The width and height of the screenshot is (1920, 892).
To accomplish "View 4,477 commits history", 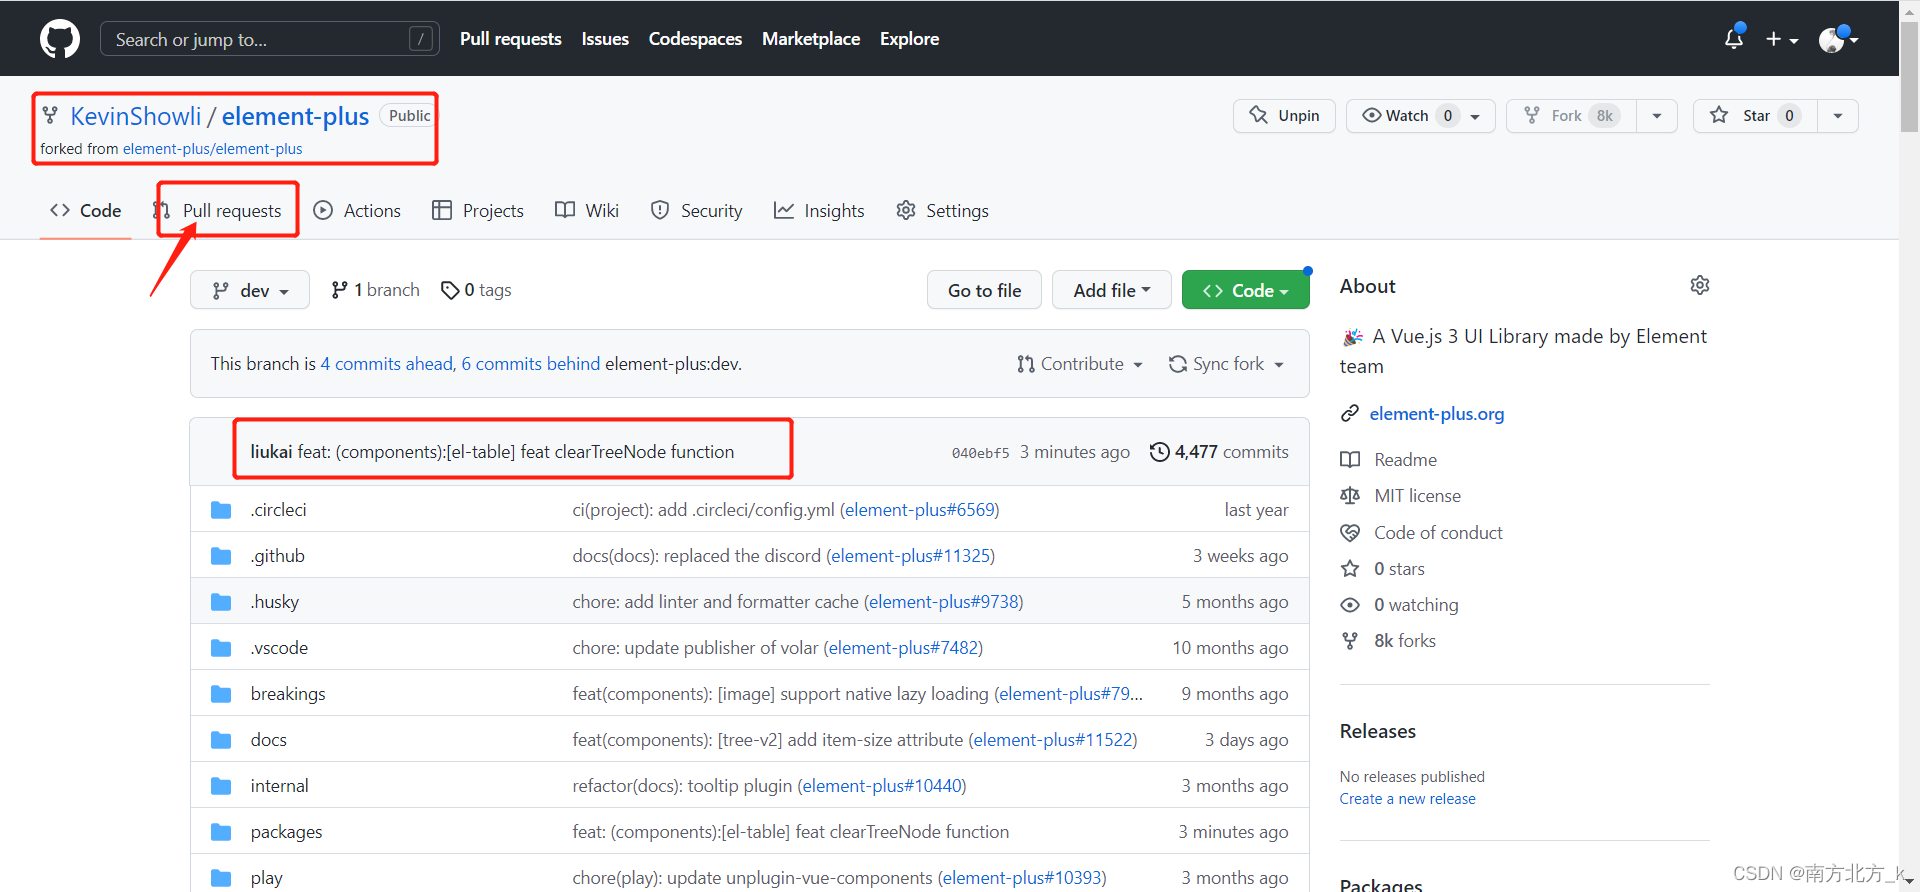I will (1219, 452).
